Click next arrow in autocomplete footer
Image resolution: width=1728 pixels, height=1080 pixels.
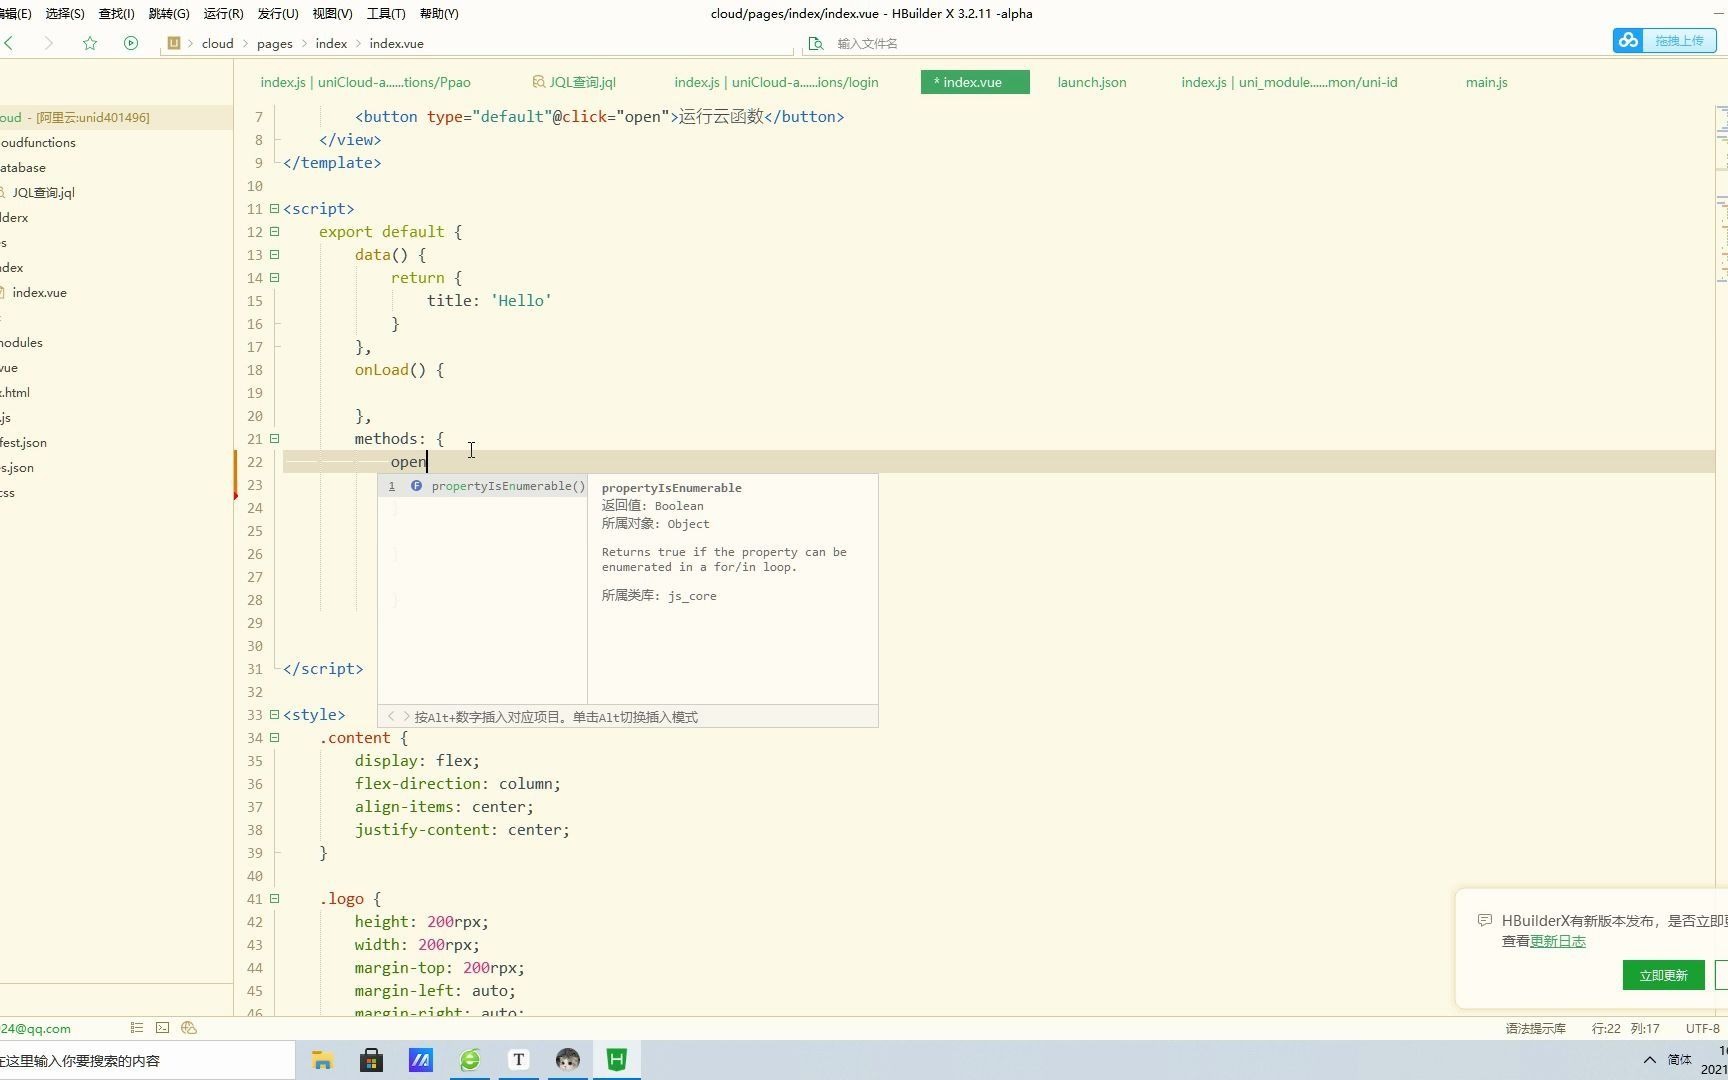406,716
